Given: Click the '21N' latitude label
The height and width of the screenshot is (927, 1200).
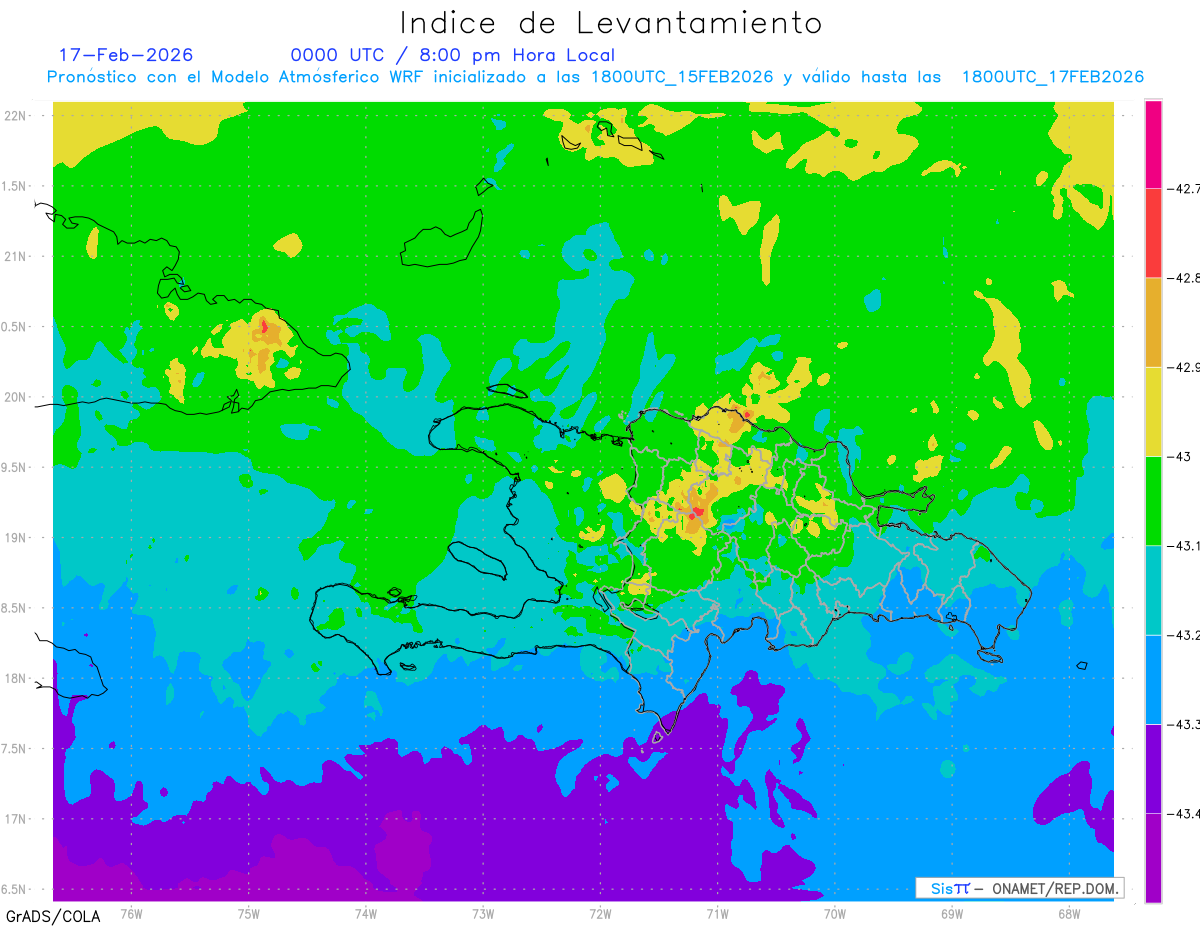Looking at the screenshot, I should 17,256.
